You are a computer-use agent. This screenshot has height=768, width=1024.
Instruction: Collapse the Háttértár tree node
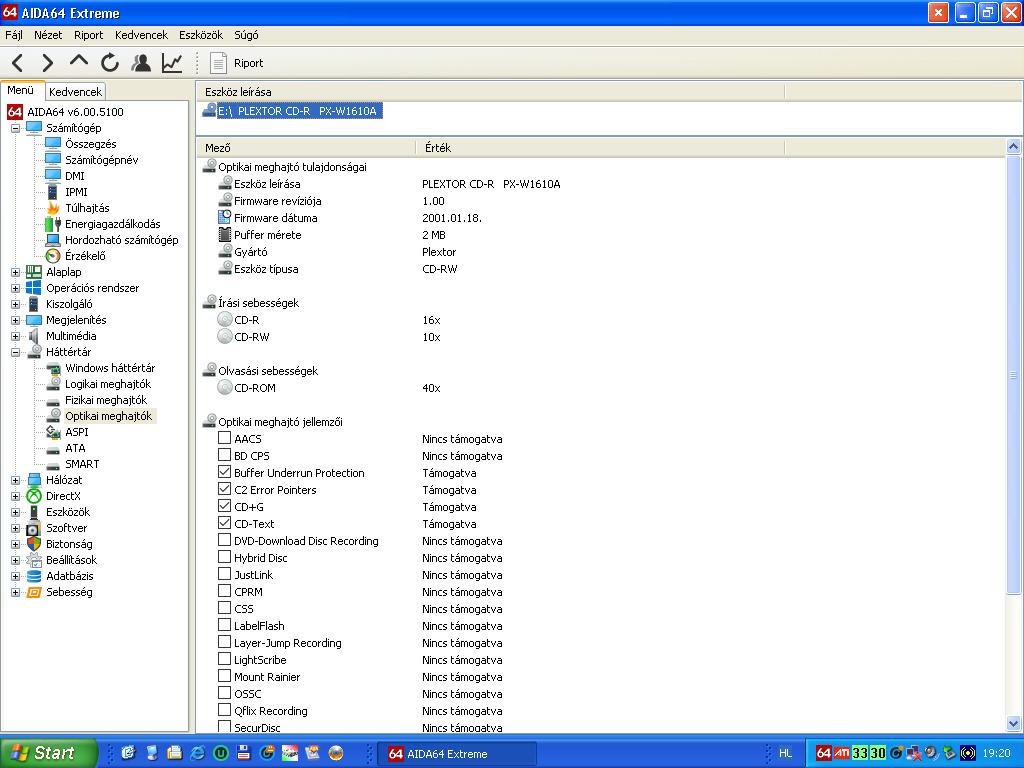coord(15,352)
